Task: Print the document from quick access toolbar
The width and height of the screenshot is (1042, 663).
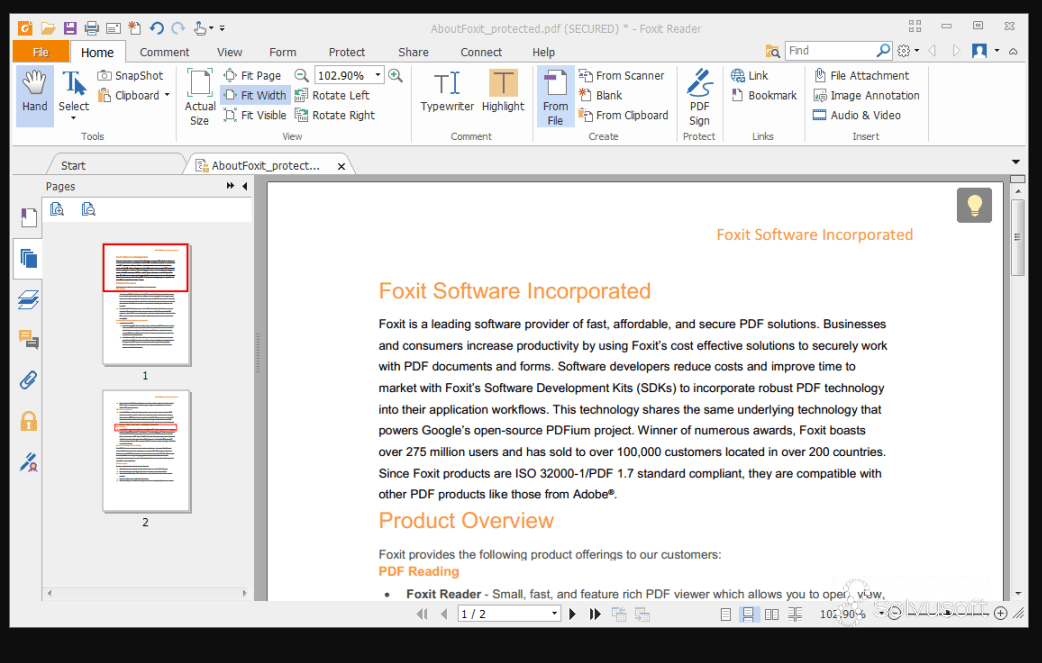Action: tap(92, 28)
